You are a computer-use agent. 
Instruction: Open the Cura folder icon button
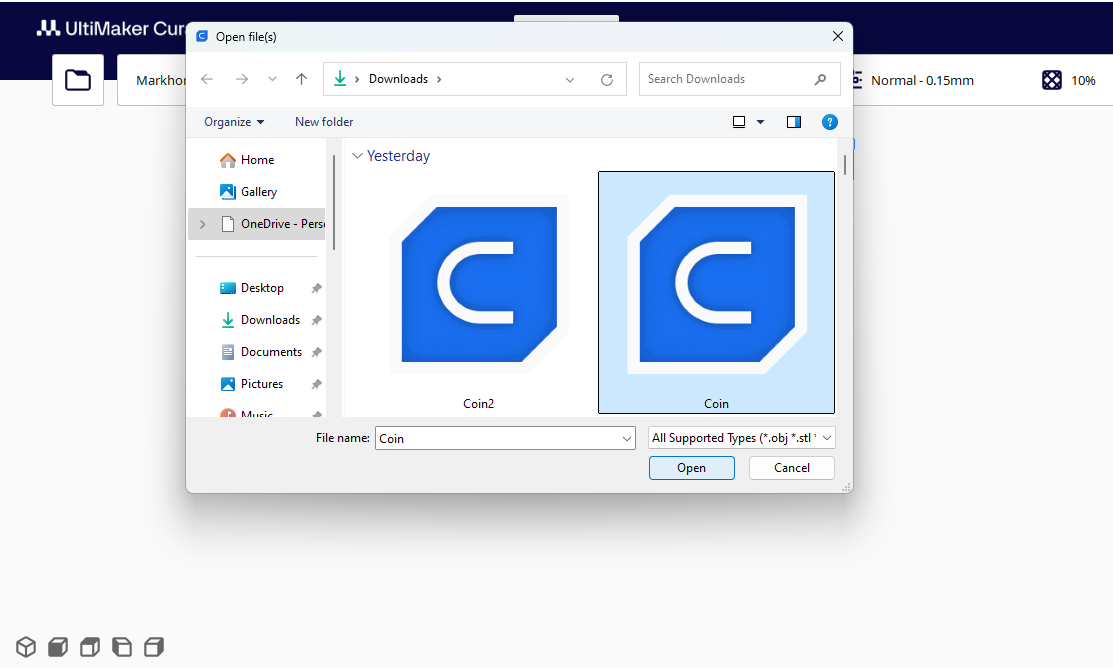point(78,80)
